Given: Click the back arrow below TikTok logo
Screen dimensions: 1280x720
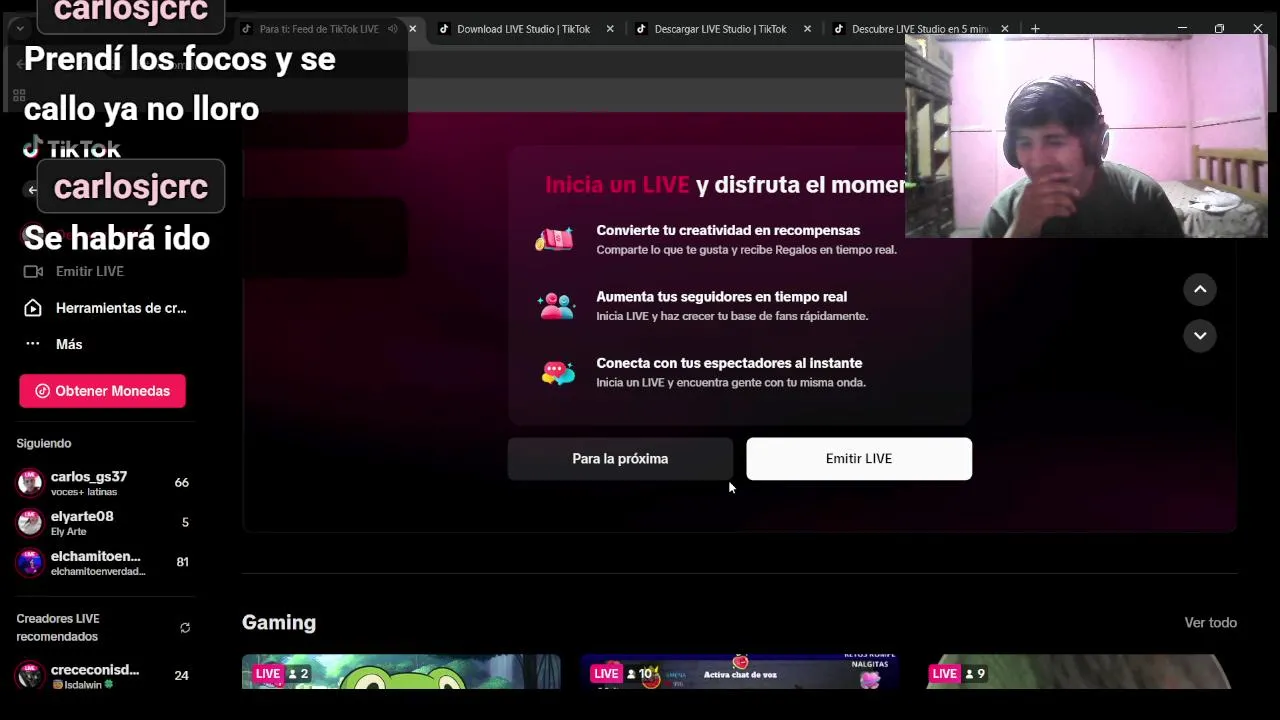Looking at the screenshot, I should [33, 190].
